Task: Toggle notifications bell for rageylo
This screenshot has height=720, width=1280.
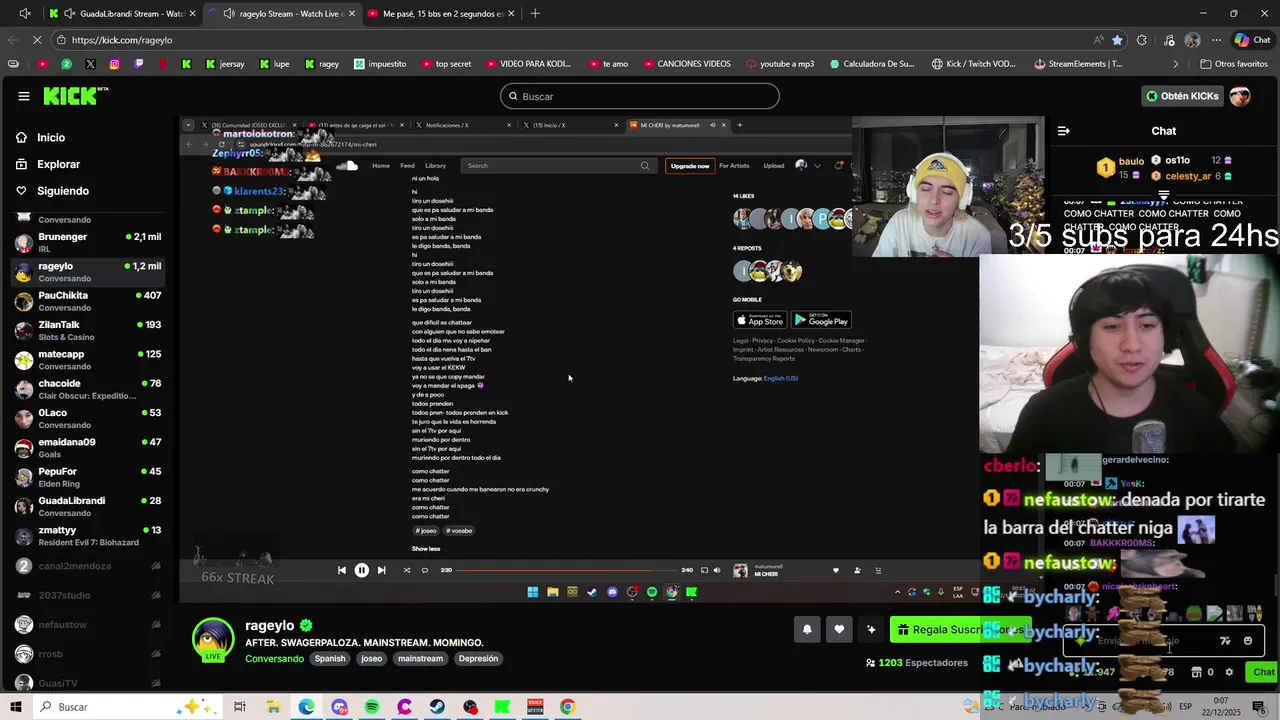Action: 807,629
